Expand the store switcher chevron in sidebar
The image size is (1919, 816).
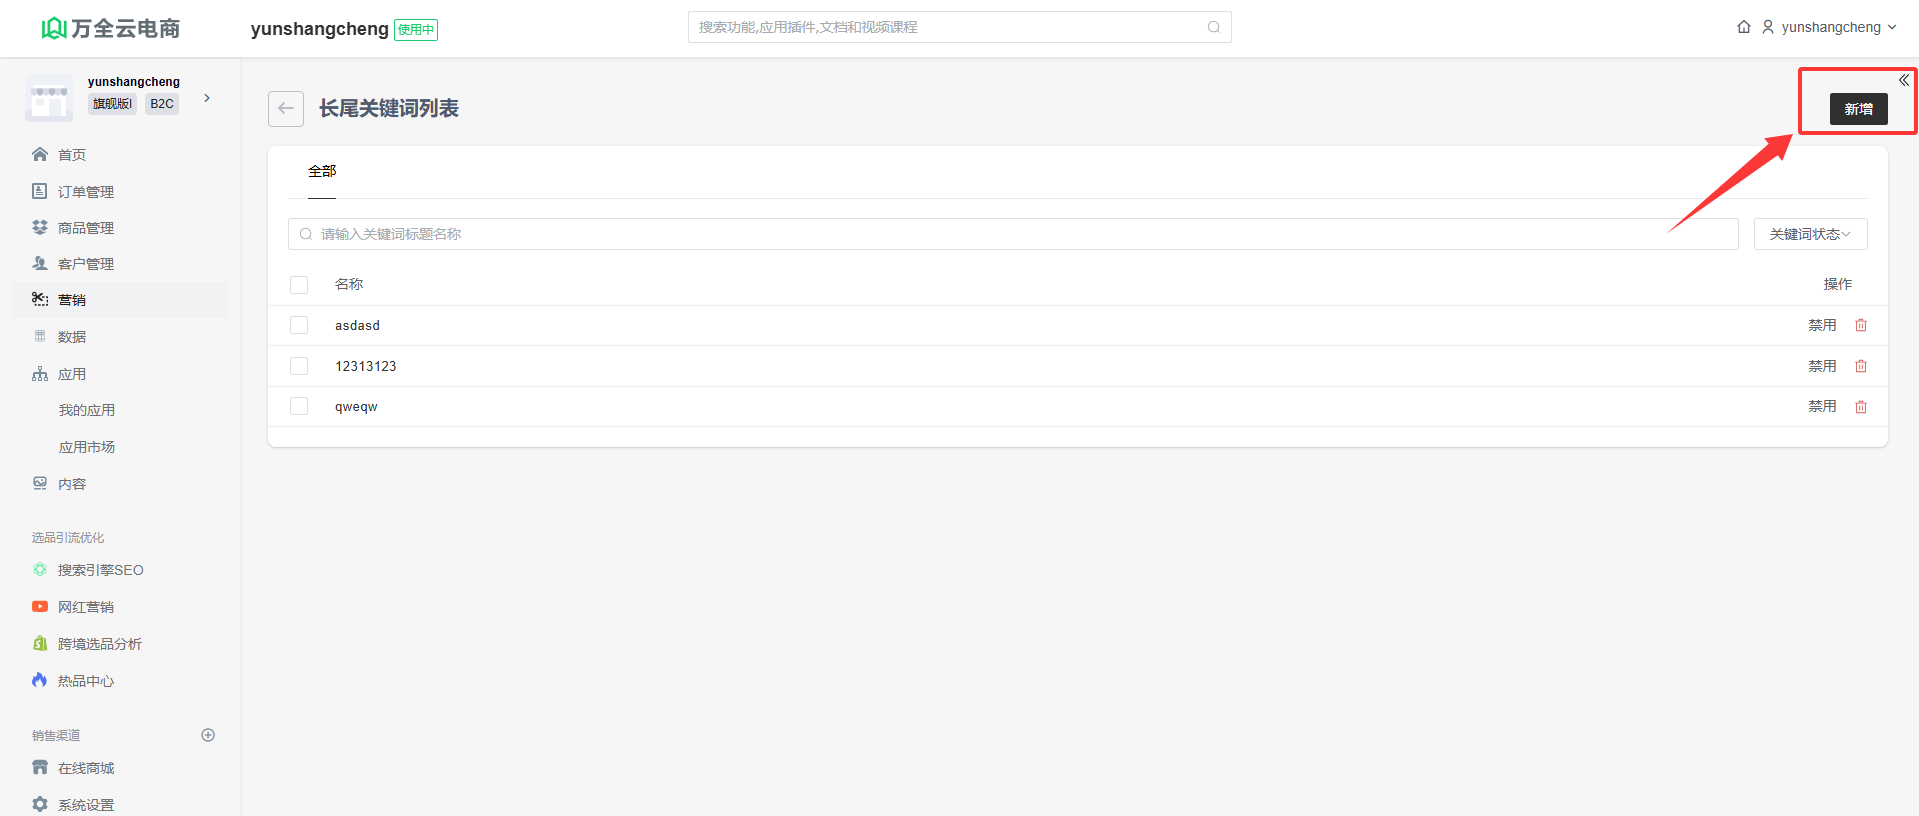[207, 98]
